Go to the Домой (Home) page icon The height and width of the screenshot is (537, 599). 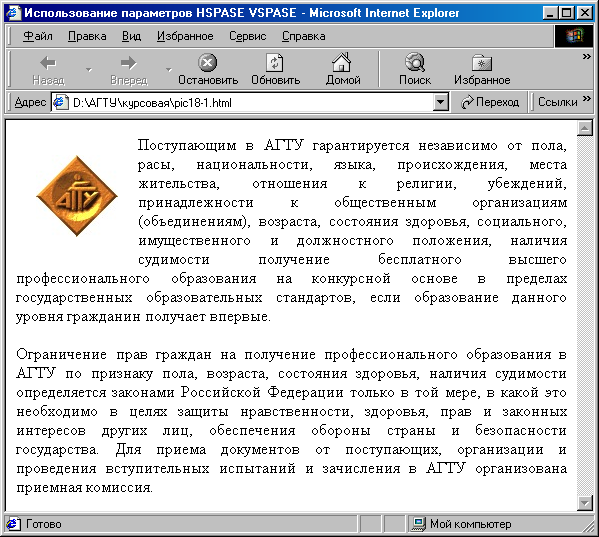point(342,62)
